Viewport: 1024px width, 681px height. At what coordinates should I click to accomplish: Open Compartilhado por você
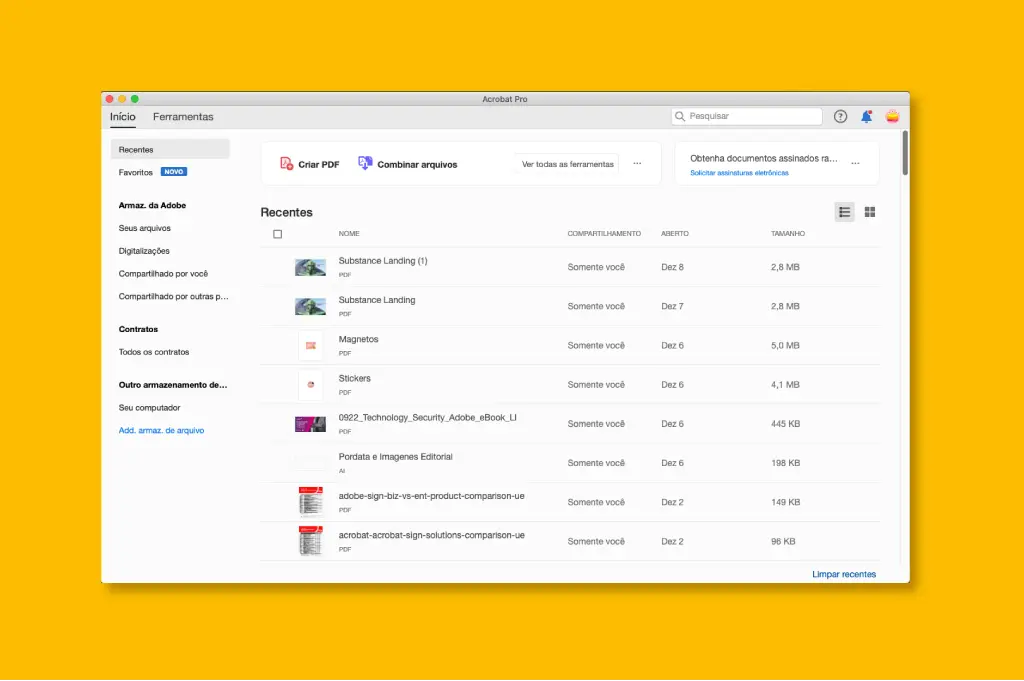point(163,274)
